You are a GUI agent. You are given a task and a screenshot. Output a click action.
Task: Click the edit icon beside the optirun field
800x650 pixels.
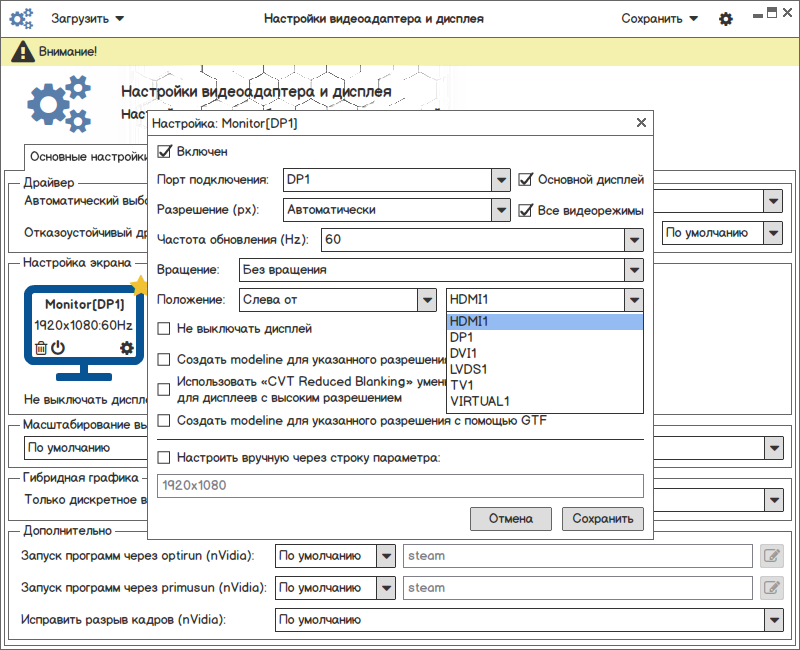770,556
